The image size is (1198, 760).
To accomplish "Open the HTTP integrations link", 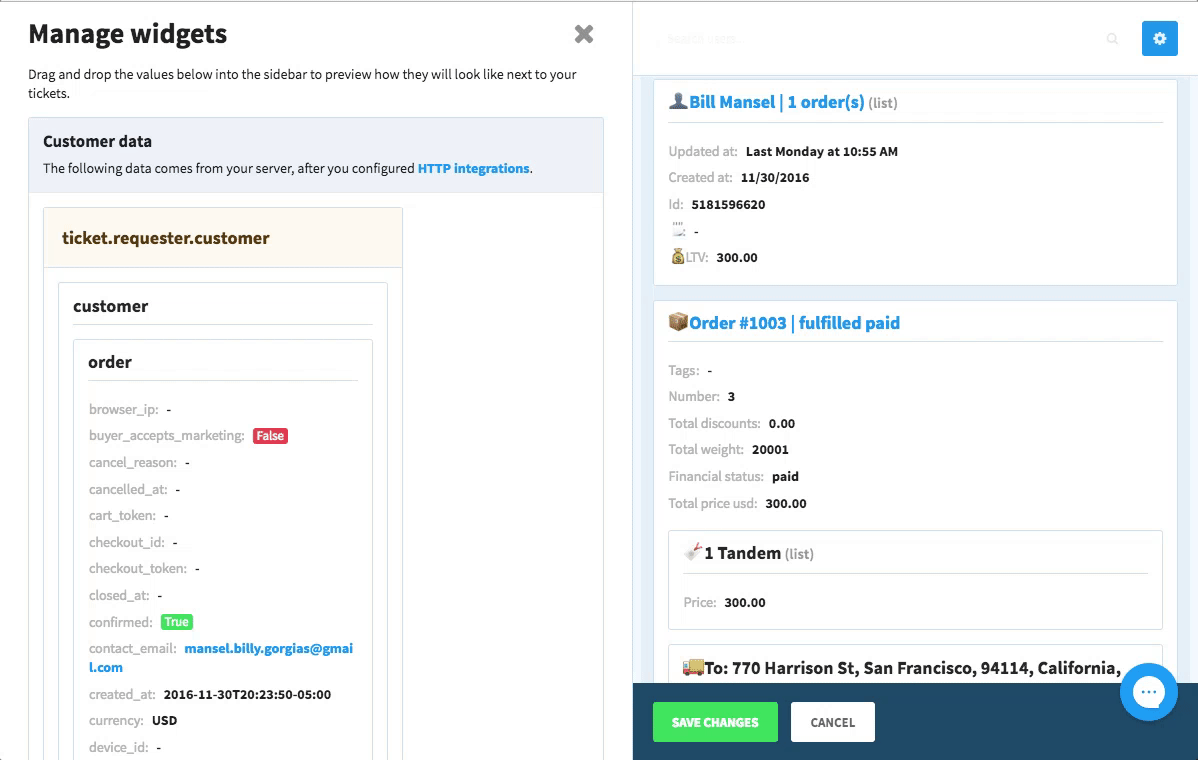I will point(474,168).
